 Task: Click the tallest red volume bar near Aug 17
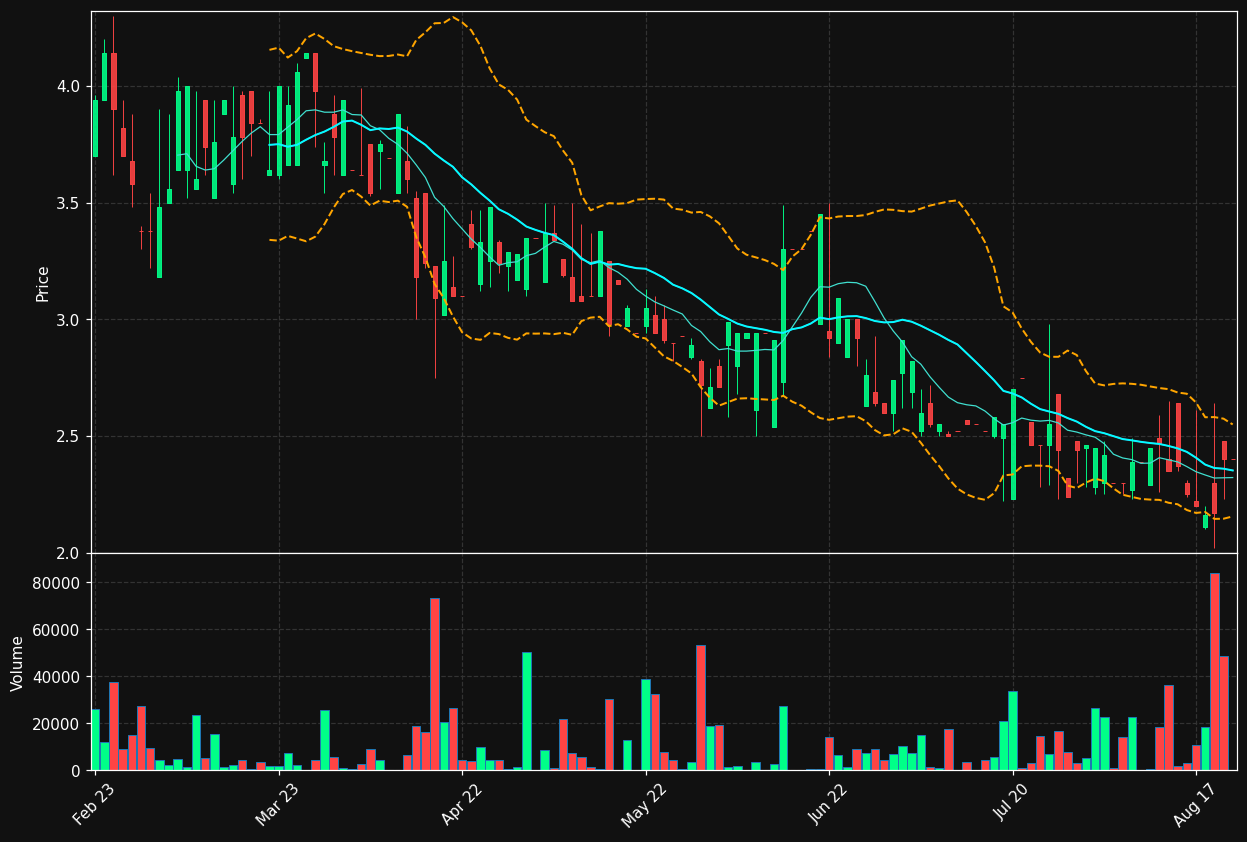coord(1214,672)
